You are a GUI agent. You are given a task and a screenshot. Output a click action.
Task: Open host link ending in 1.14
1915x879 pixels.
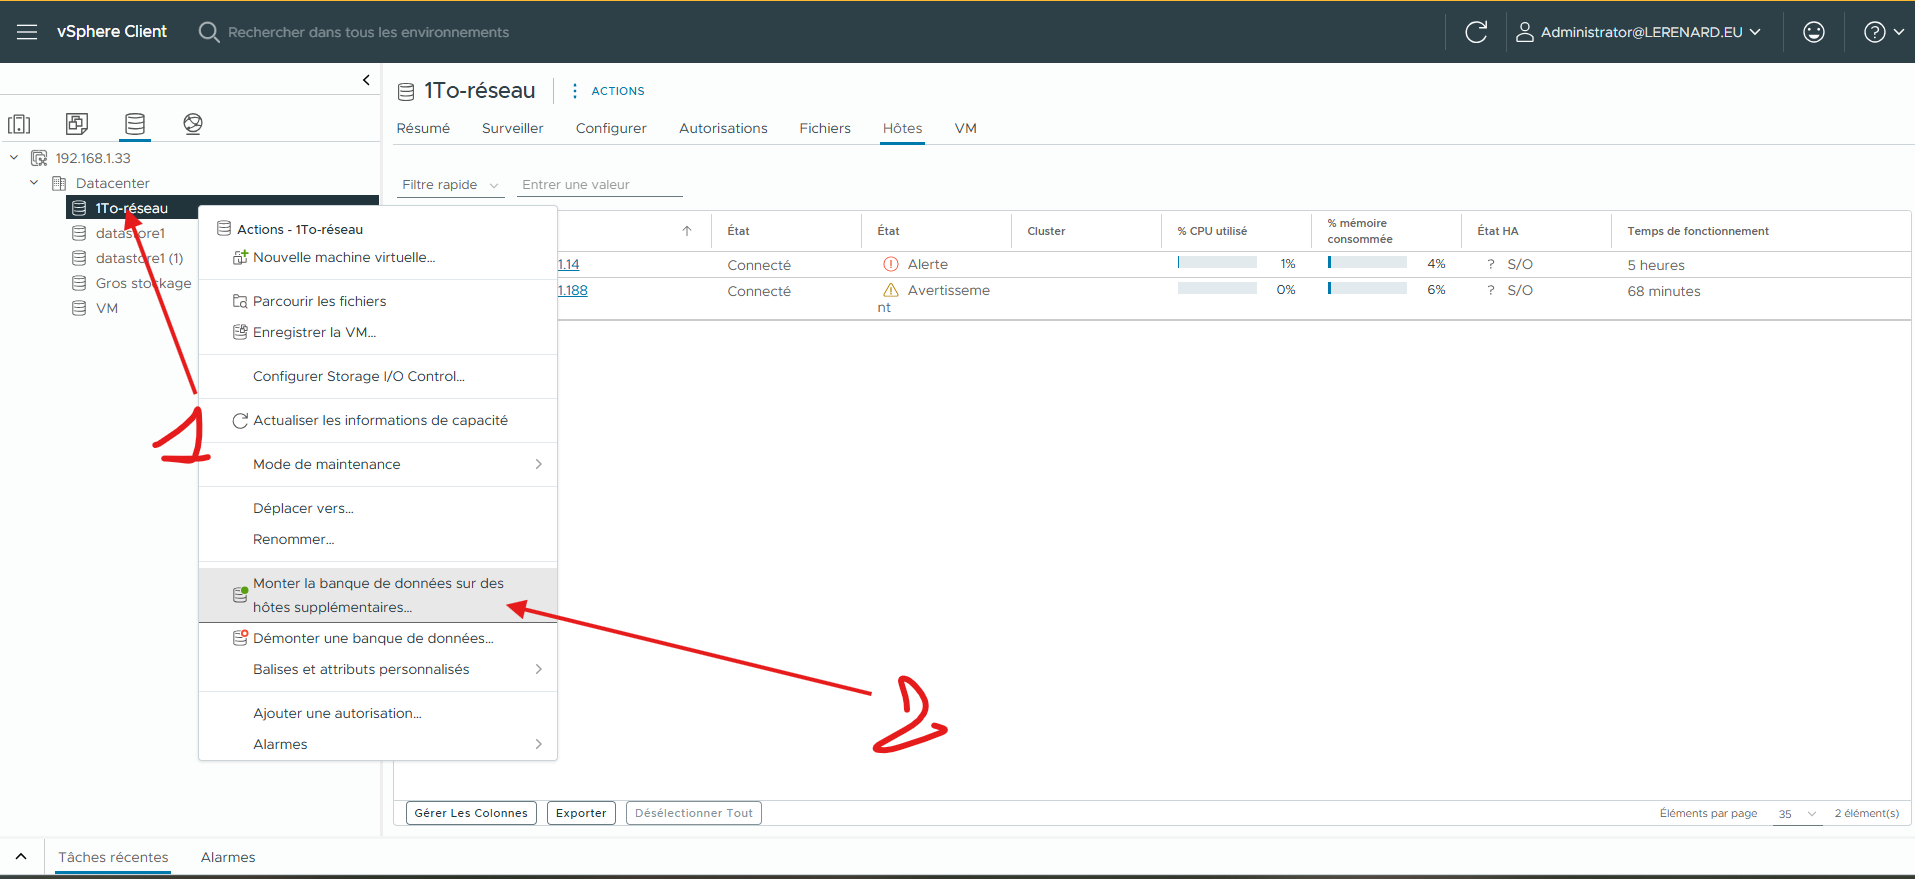568,264
